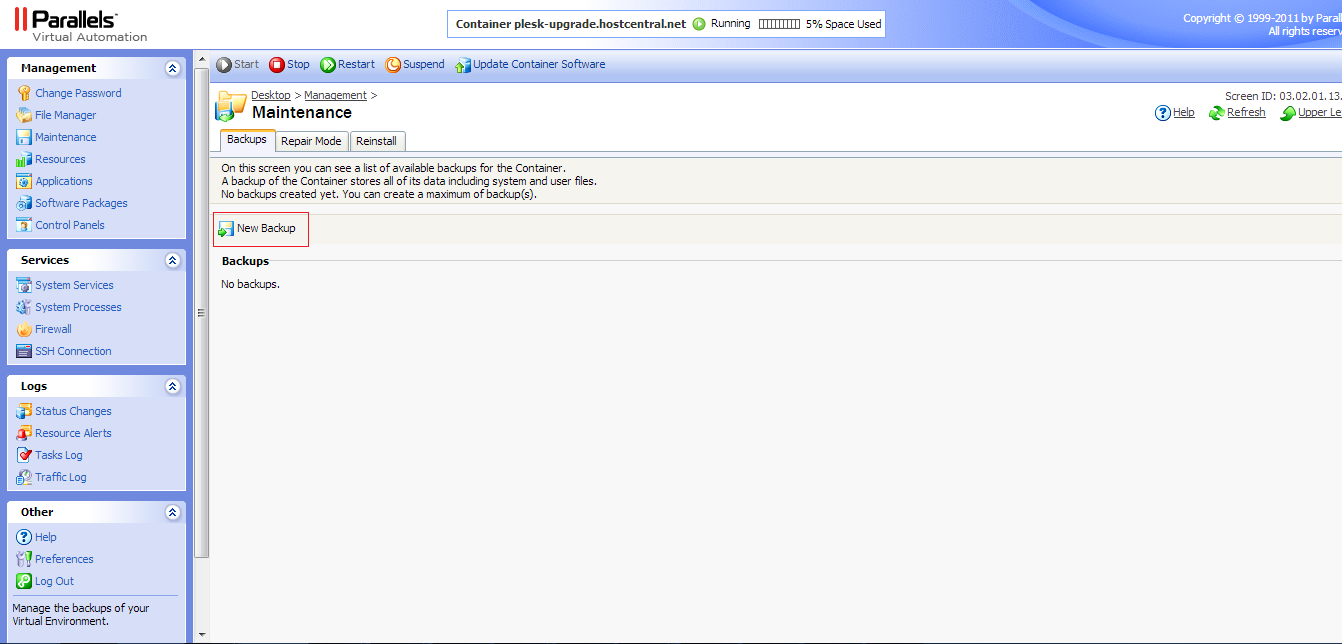The height and width of the screenshot is (644, 1342).
Task: Click the New Backup icon
Action: 226,229
